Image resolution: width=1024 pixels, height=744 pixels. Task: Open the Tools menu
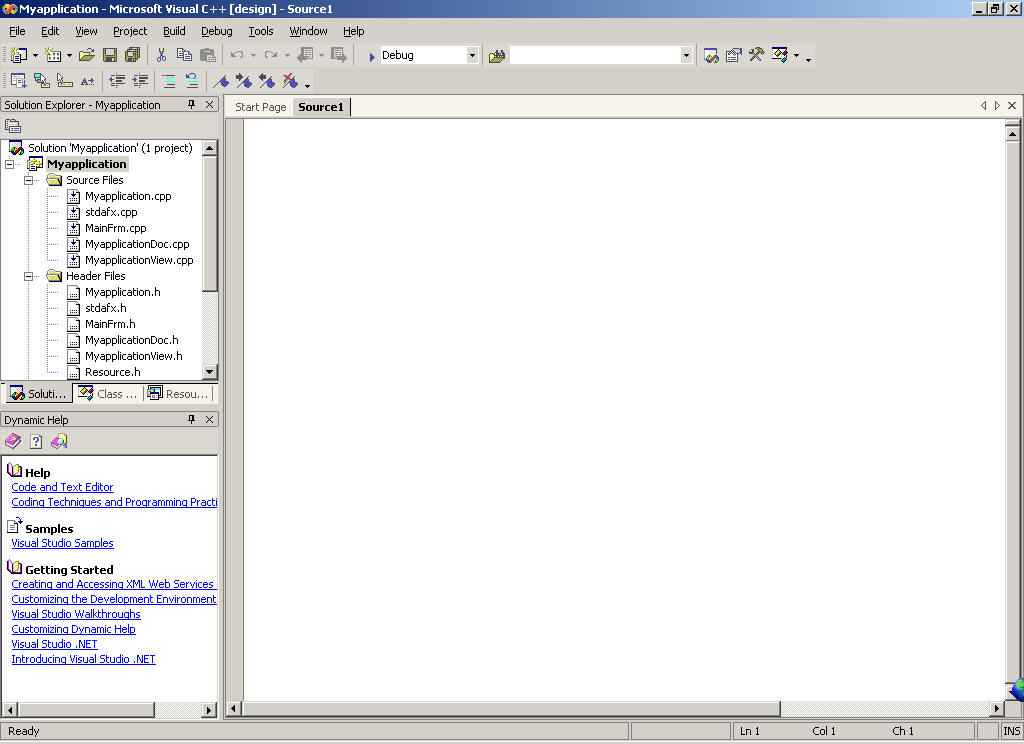[261, 31]
